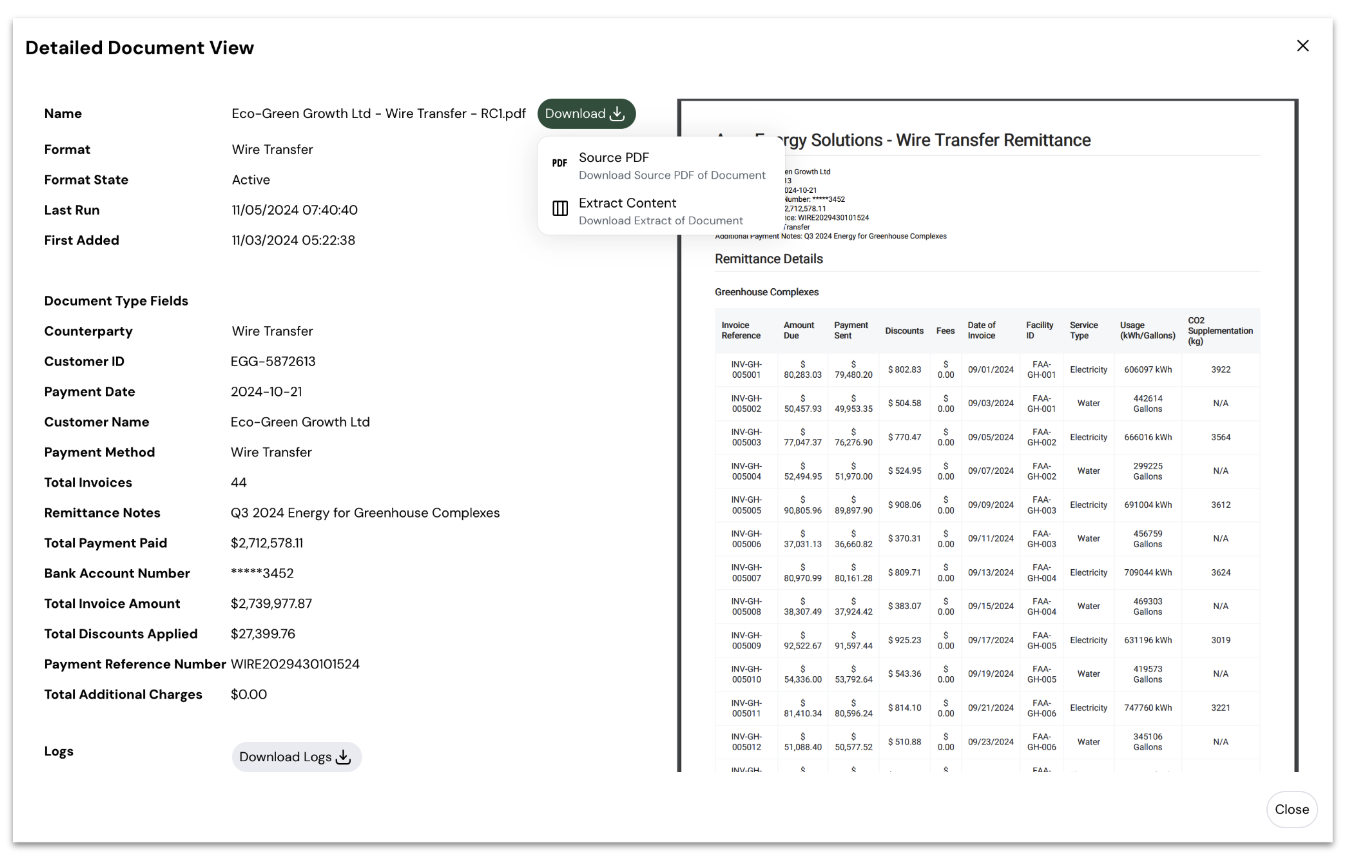Click the PDF icon beside Source PDF
The image size is (1346, 856).
(x=560, y=163)
